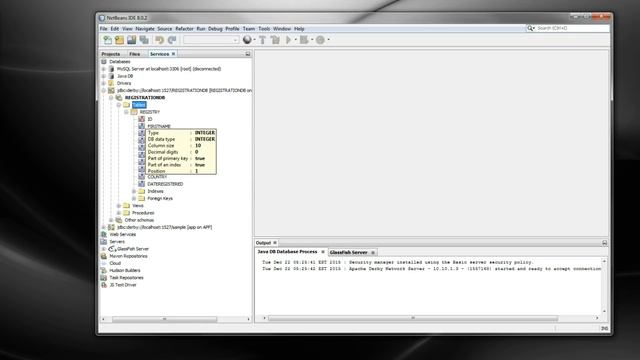Expand the Other schemas node
Viewport: 640px width, 360px height.
111,220
